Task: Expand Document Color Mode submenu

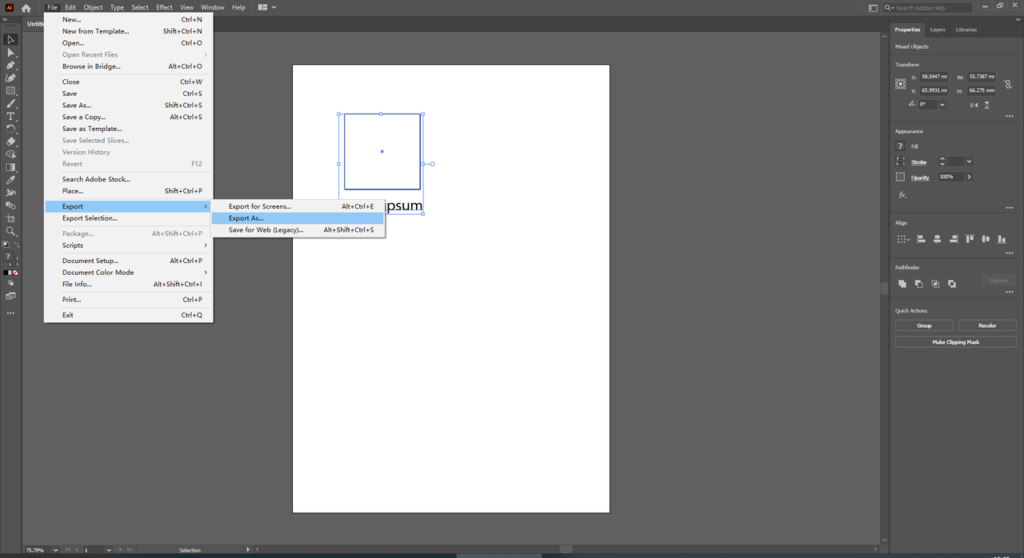Action: click(x=129, y=272)
